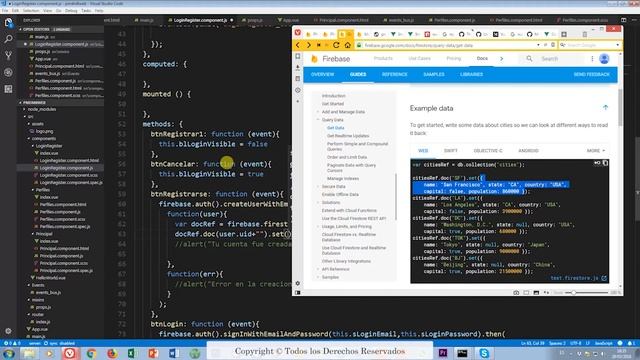Open the OVERVIEW tab in Firebase docs
This screenshot has width=640, height=360.
[322, 74]
